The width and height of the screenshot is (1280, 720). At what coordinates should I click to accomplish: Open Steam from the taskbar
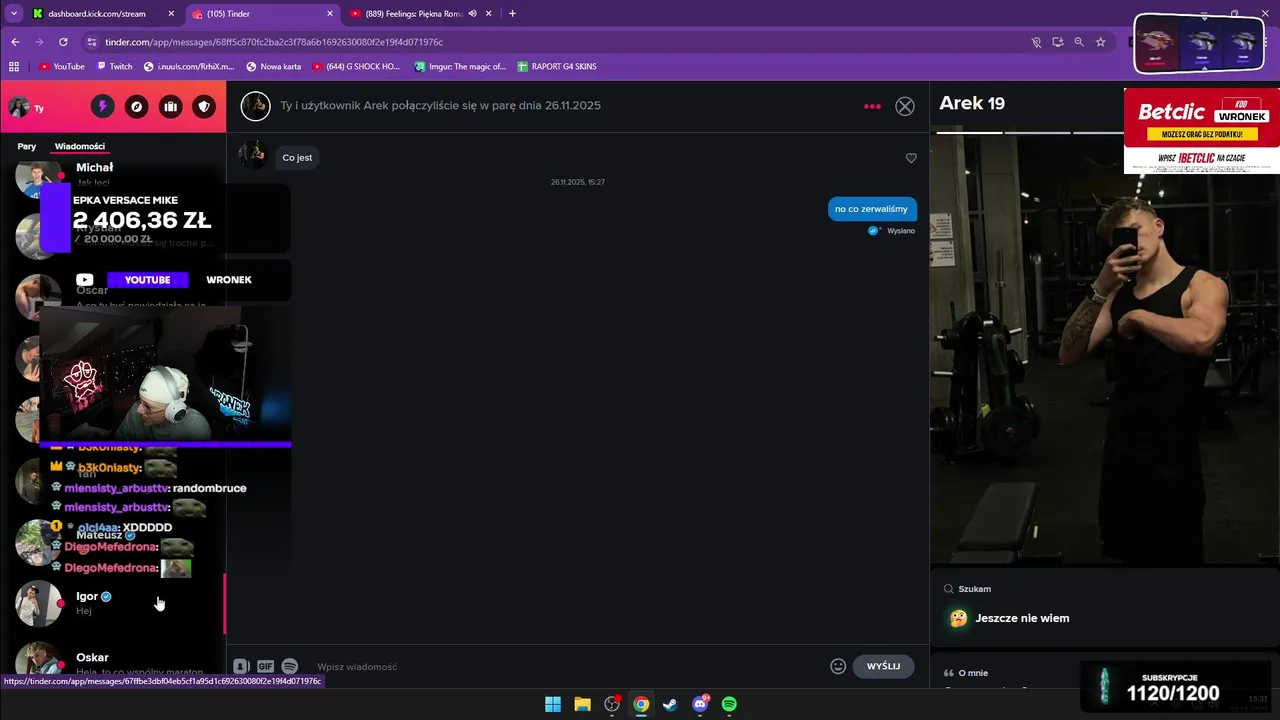coord(670,704)
